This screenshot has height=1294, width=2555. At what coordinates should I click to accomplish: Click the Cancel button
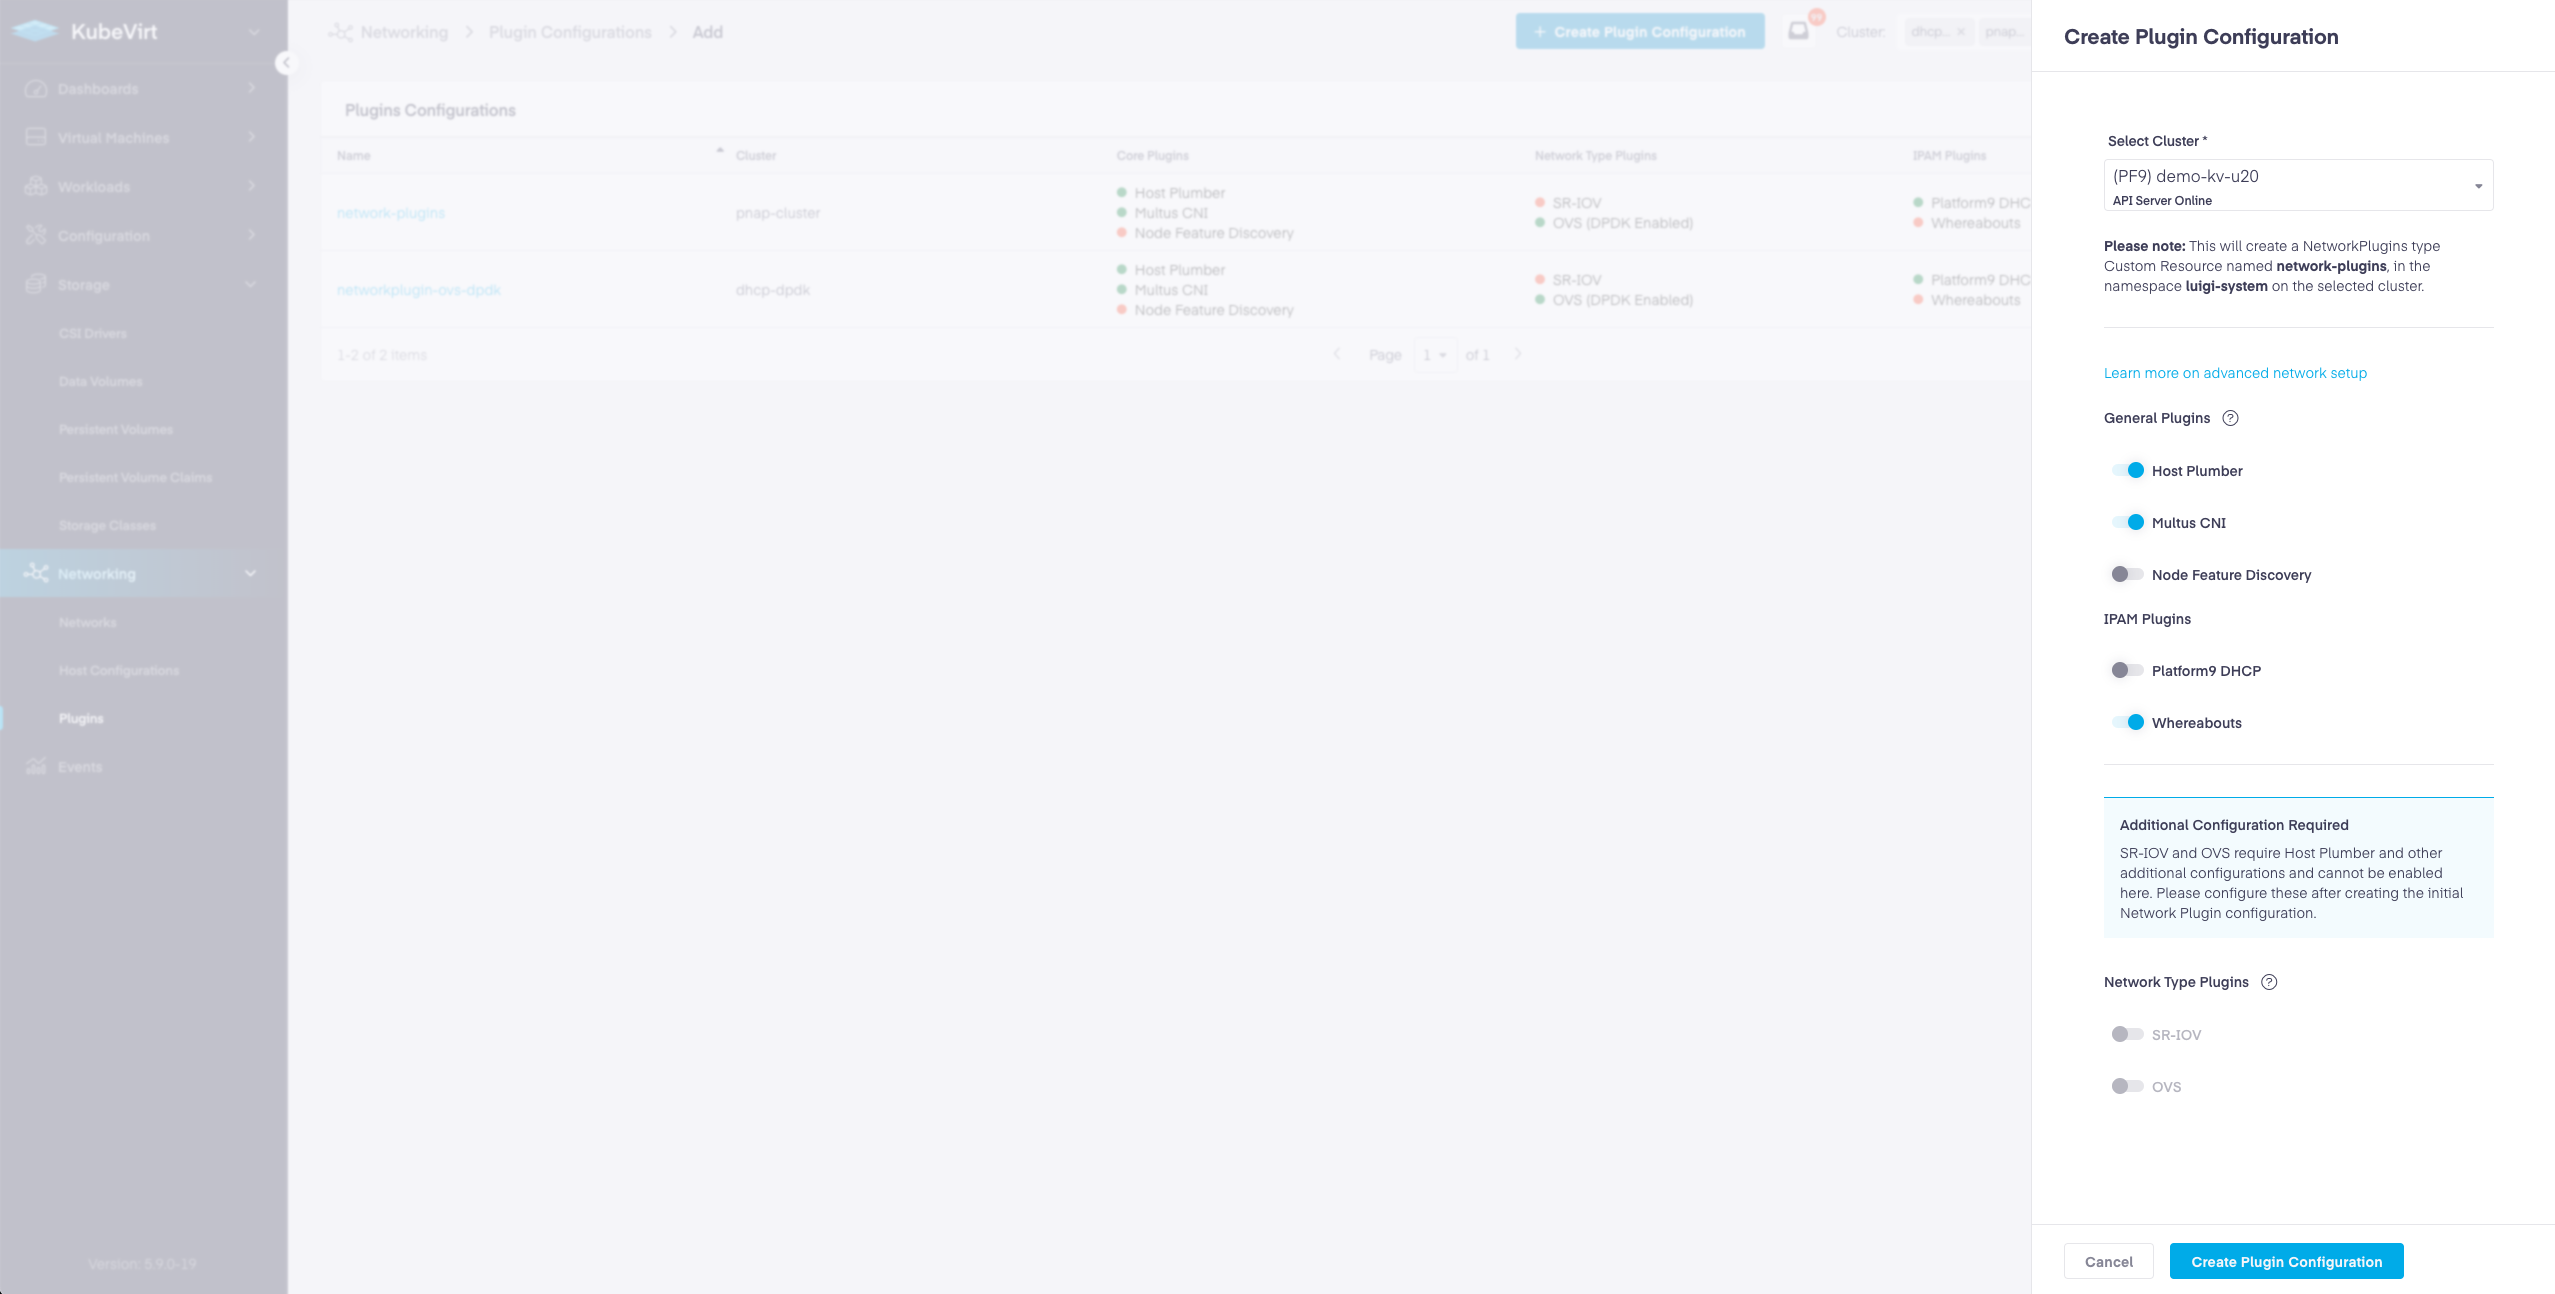pos(2109,1261)
